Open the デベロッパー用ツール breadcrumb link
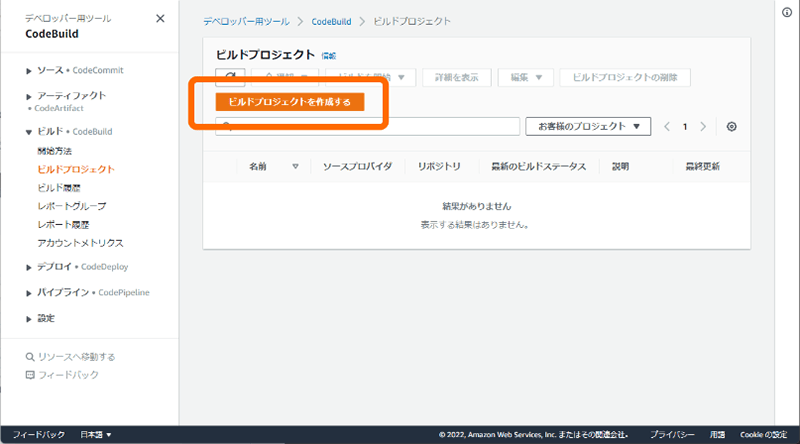Image resolution: width=800 pixels, height=444 pixels. (246, 21)
